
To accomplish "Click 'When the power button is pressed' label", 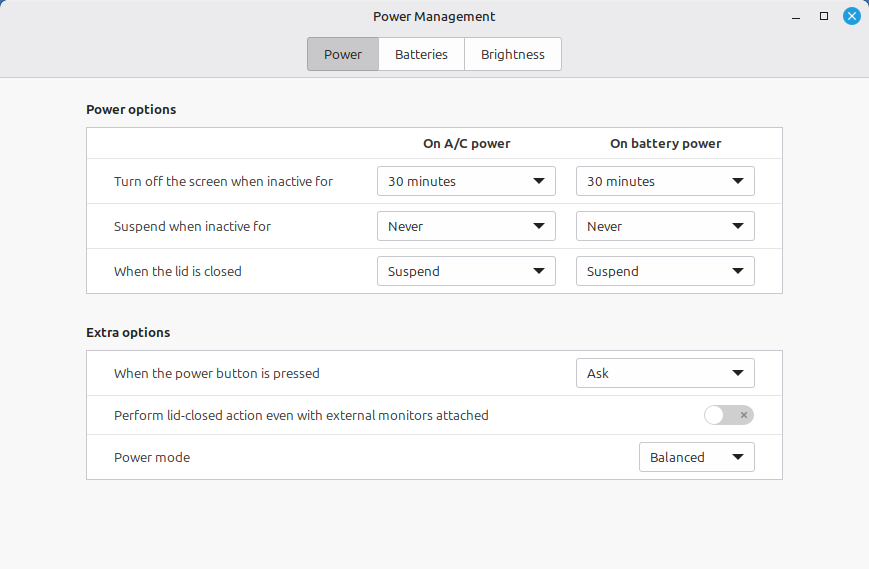I will click(x=217, y=373).
